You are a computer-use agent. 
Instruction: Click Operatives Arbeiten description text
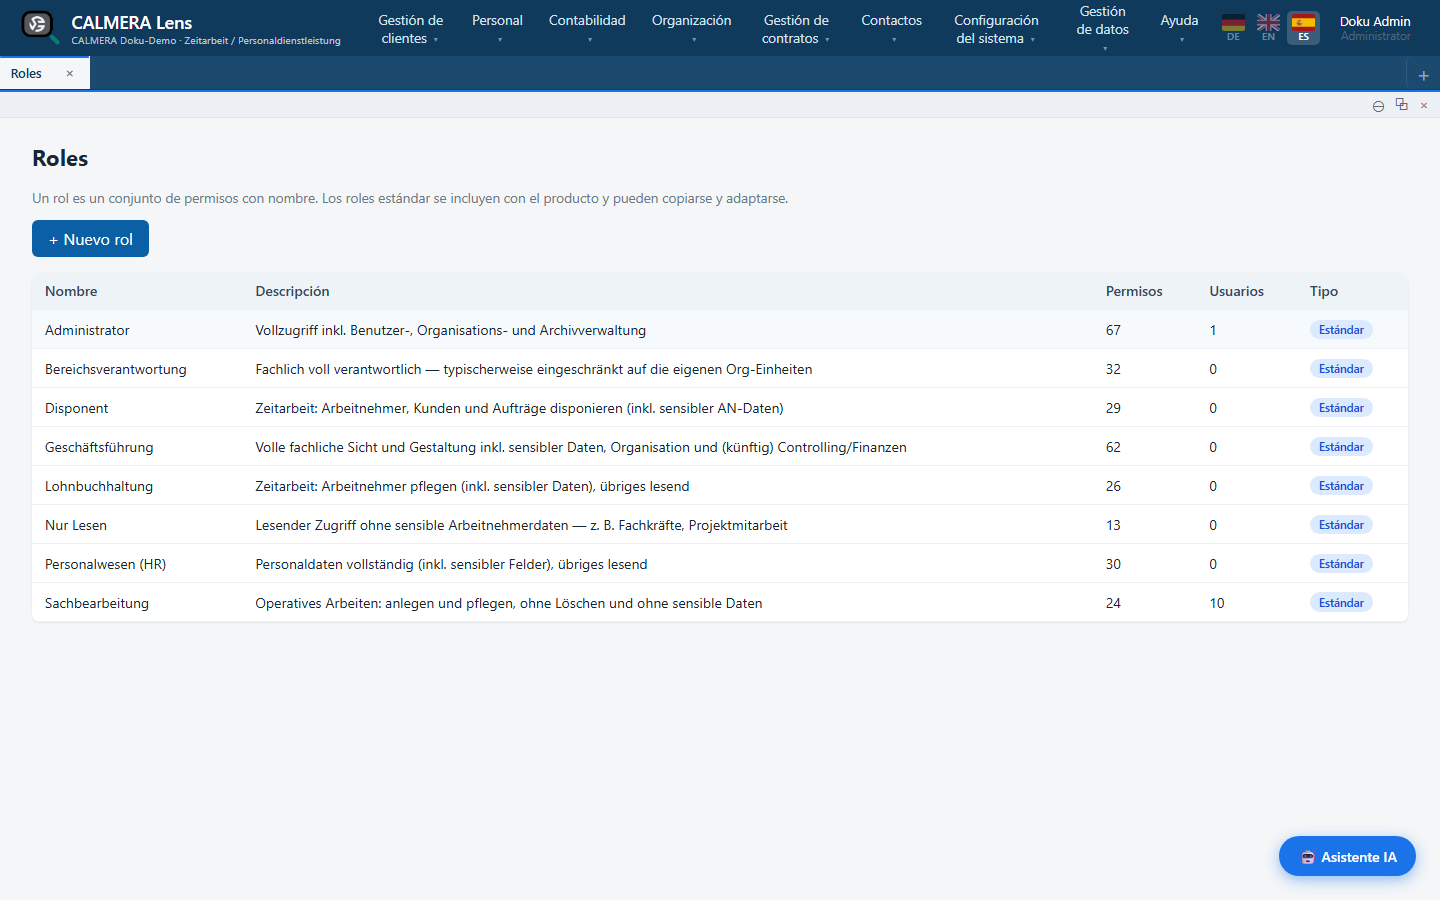tap(509, 603)
